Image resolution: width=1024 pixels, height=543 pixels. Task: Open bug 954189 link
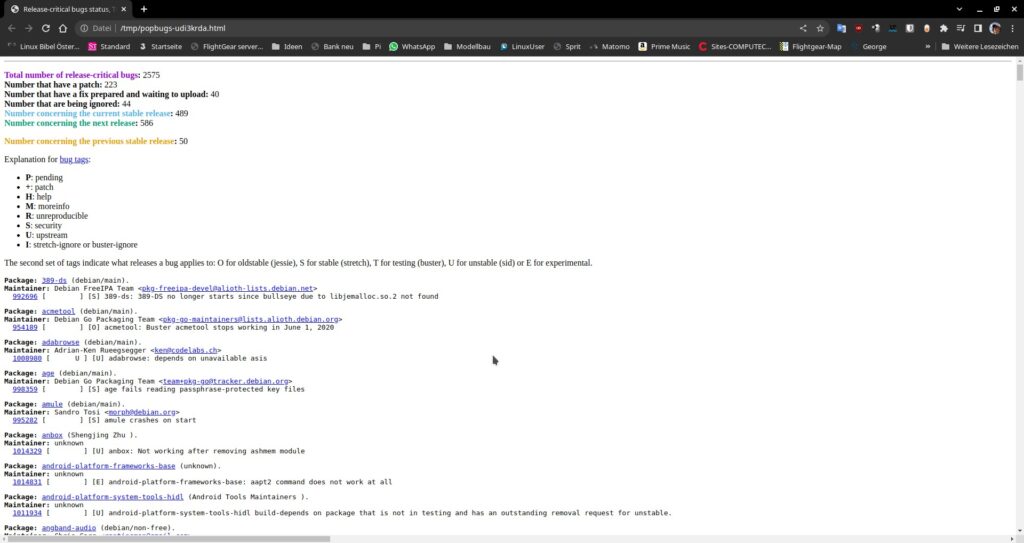click(25, 327)
